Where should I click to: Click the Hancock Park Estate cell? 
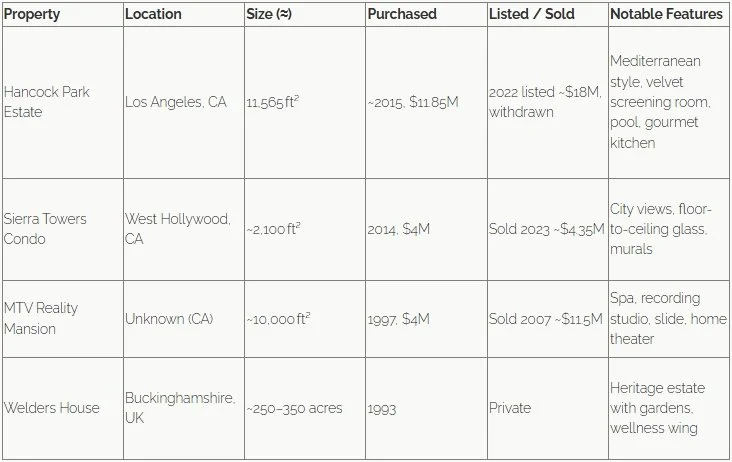pos(63,102)
